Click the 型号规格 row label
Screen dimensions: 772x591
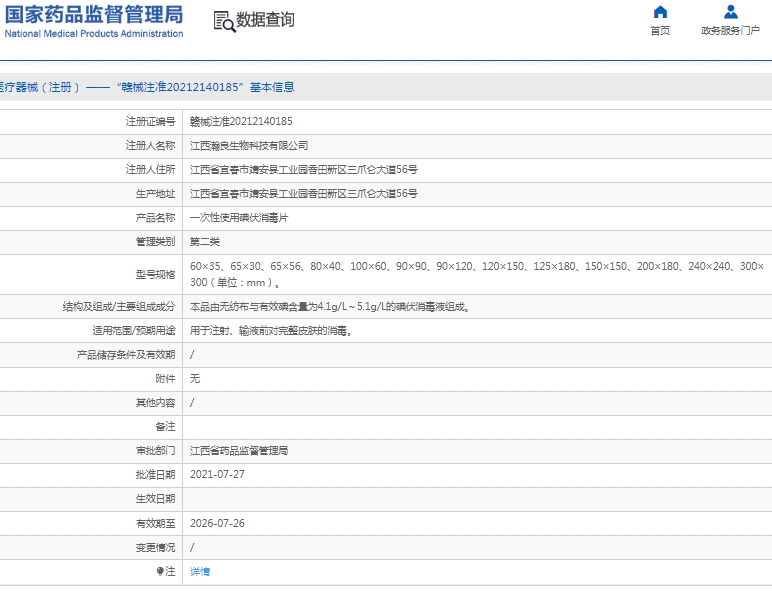click(x=156, y=274)
